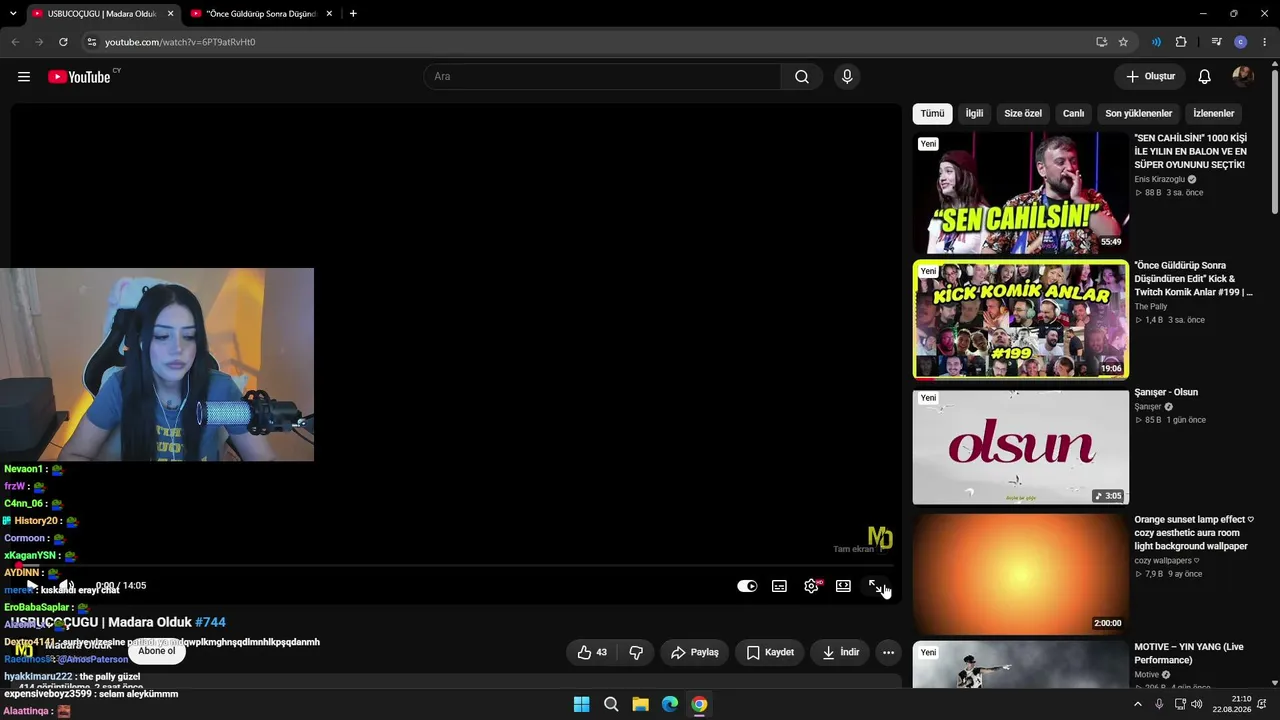1280x720 pixels.
Task: Open video settings gear
Action: tap(811, 586)
